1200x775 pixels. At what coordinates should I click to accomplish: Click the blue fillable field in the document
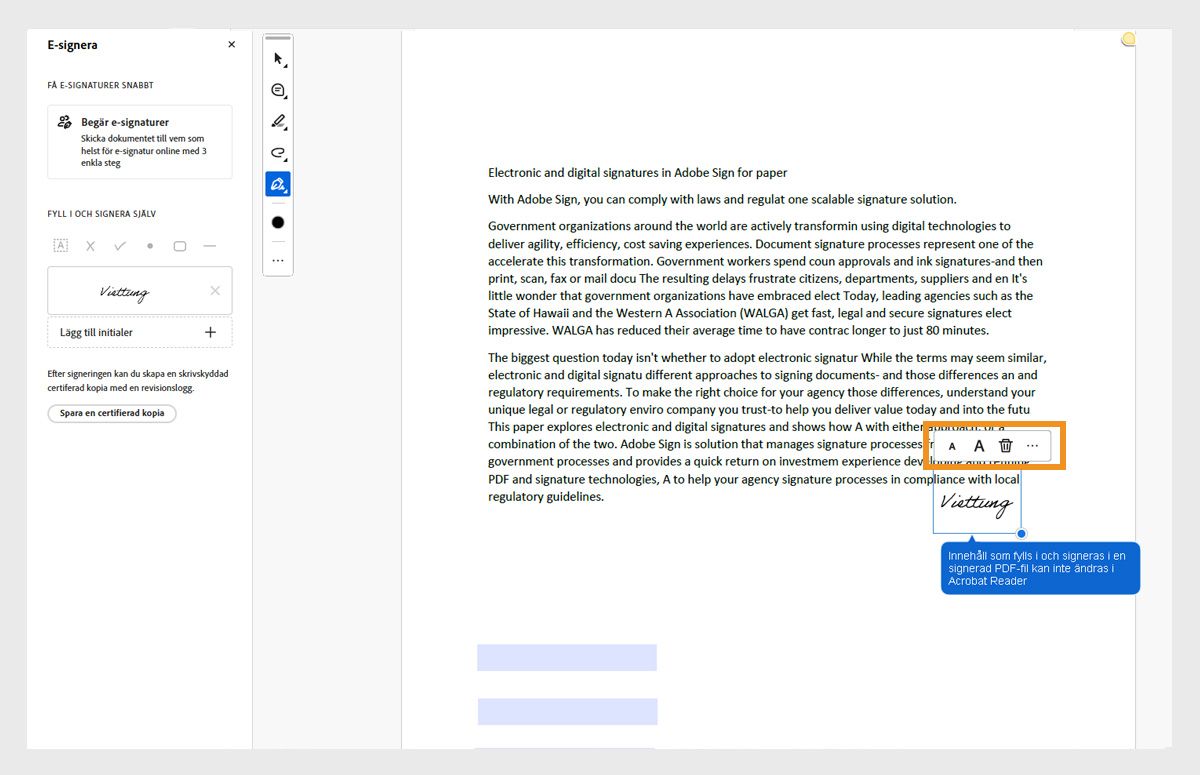point(567,657)
